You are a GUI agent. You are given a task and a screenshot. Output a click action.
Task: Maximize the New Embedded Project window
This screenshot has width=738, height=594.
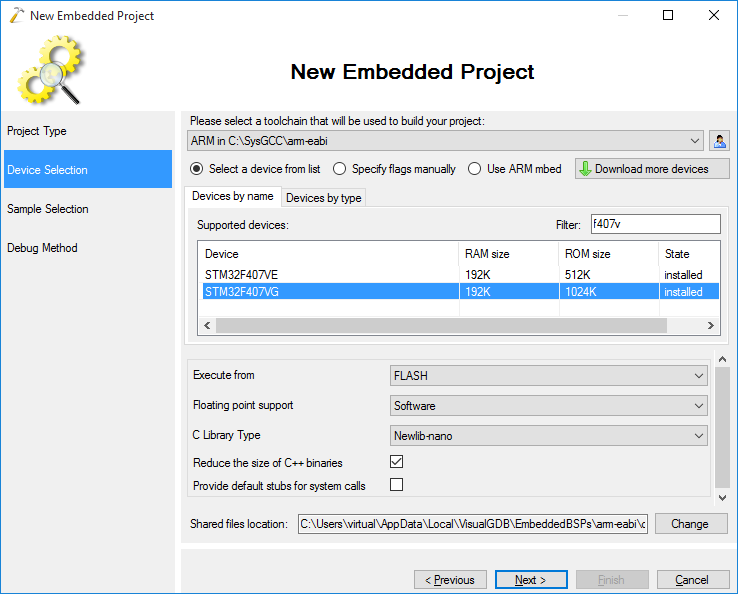667,15
